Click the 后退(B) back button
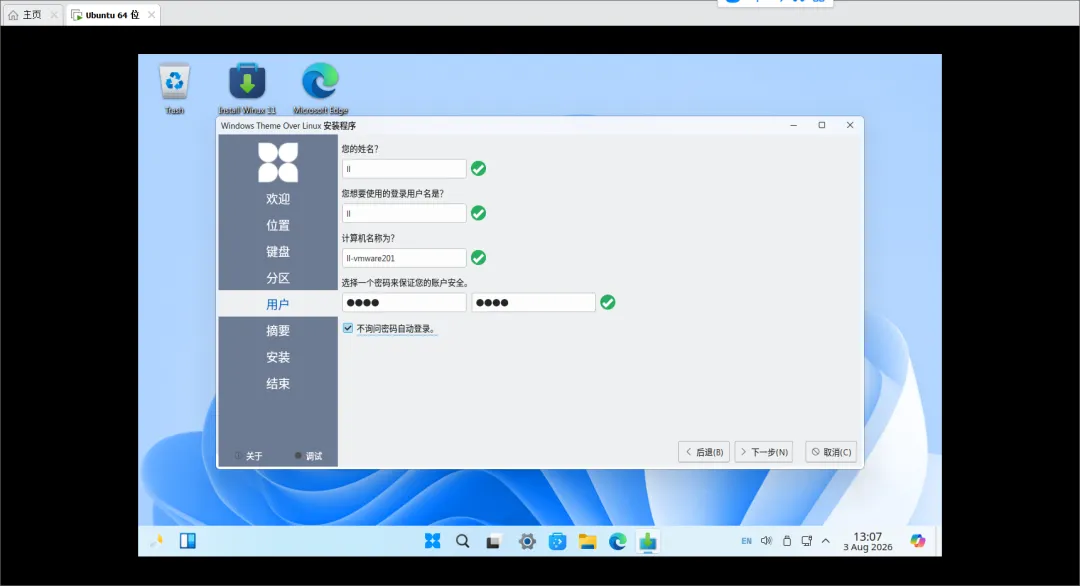 coord(704,452)
